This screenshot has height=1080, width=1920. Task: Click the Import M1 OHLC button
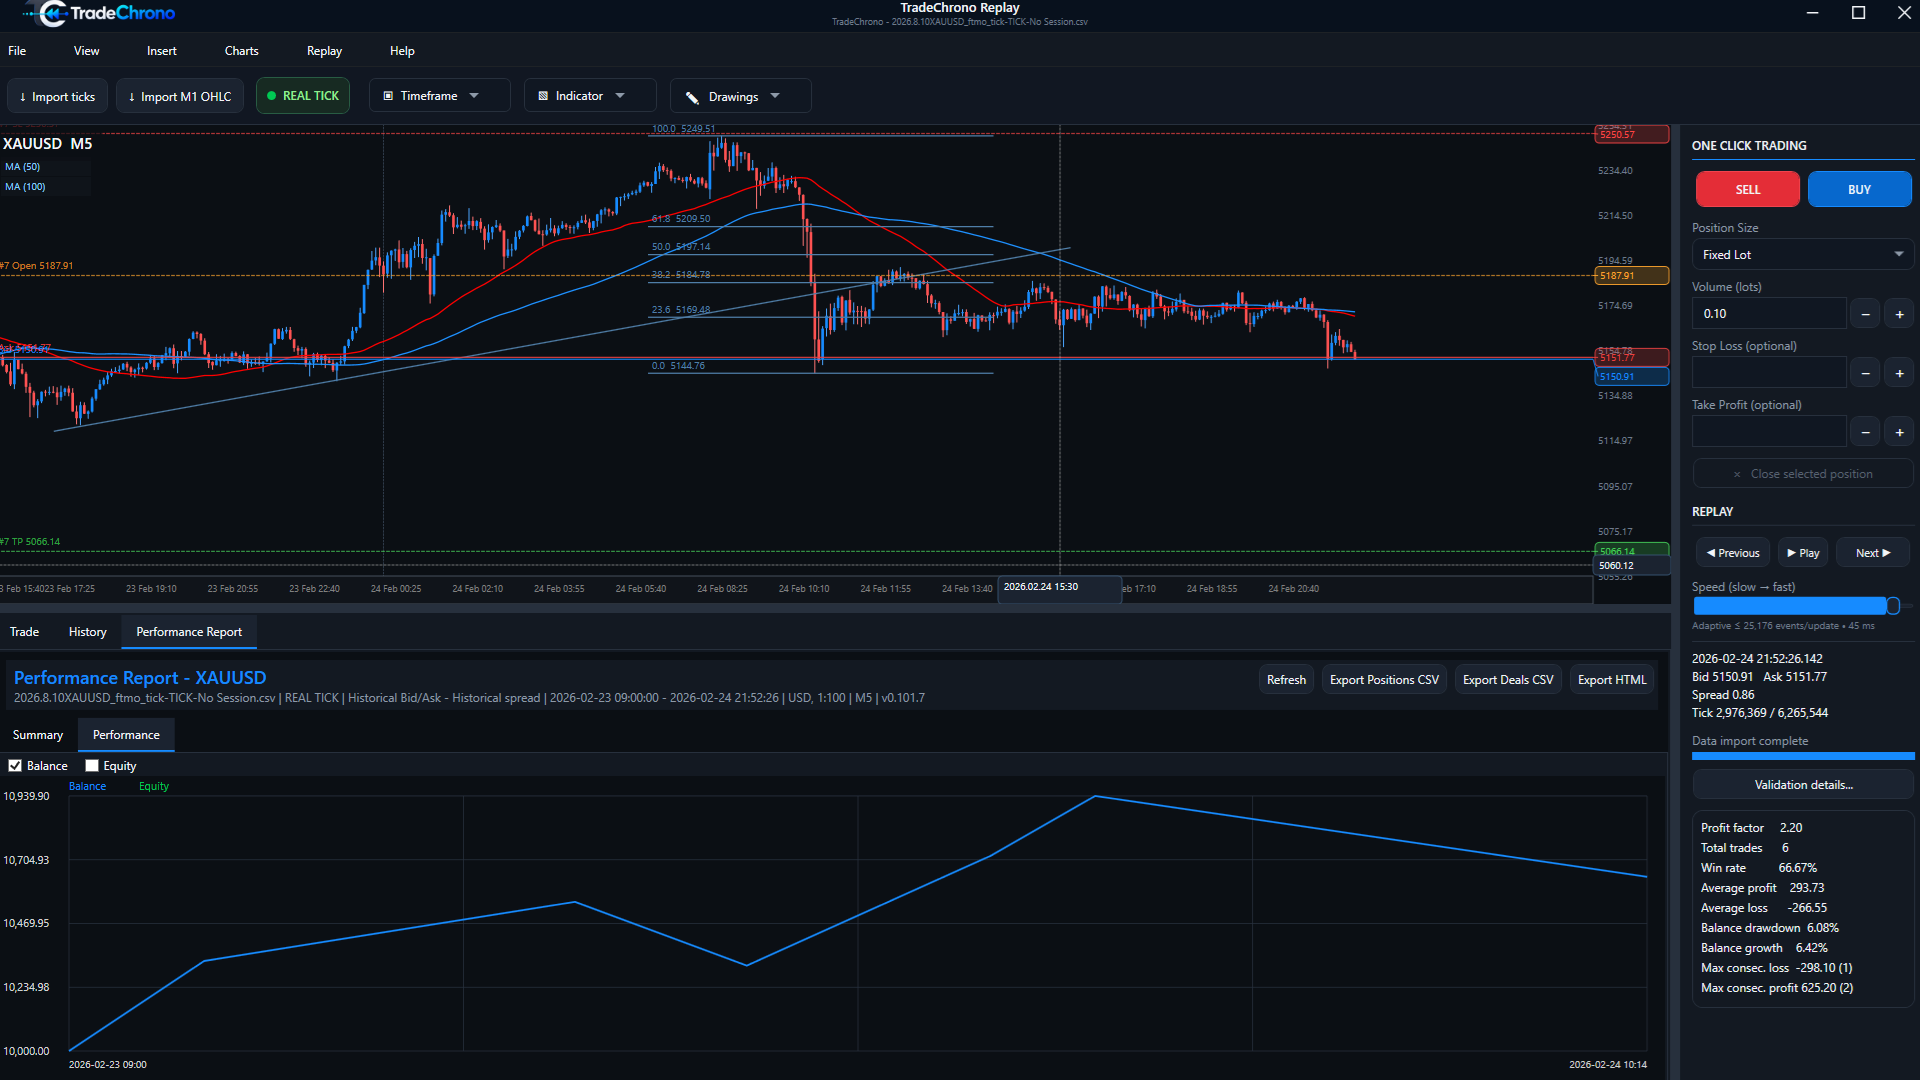point(180,96)
